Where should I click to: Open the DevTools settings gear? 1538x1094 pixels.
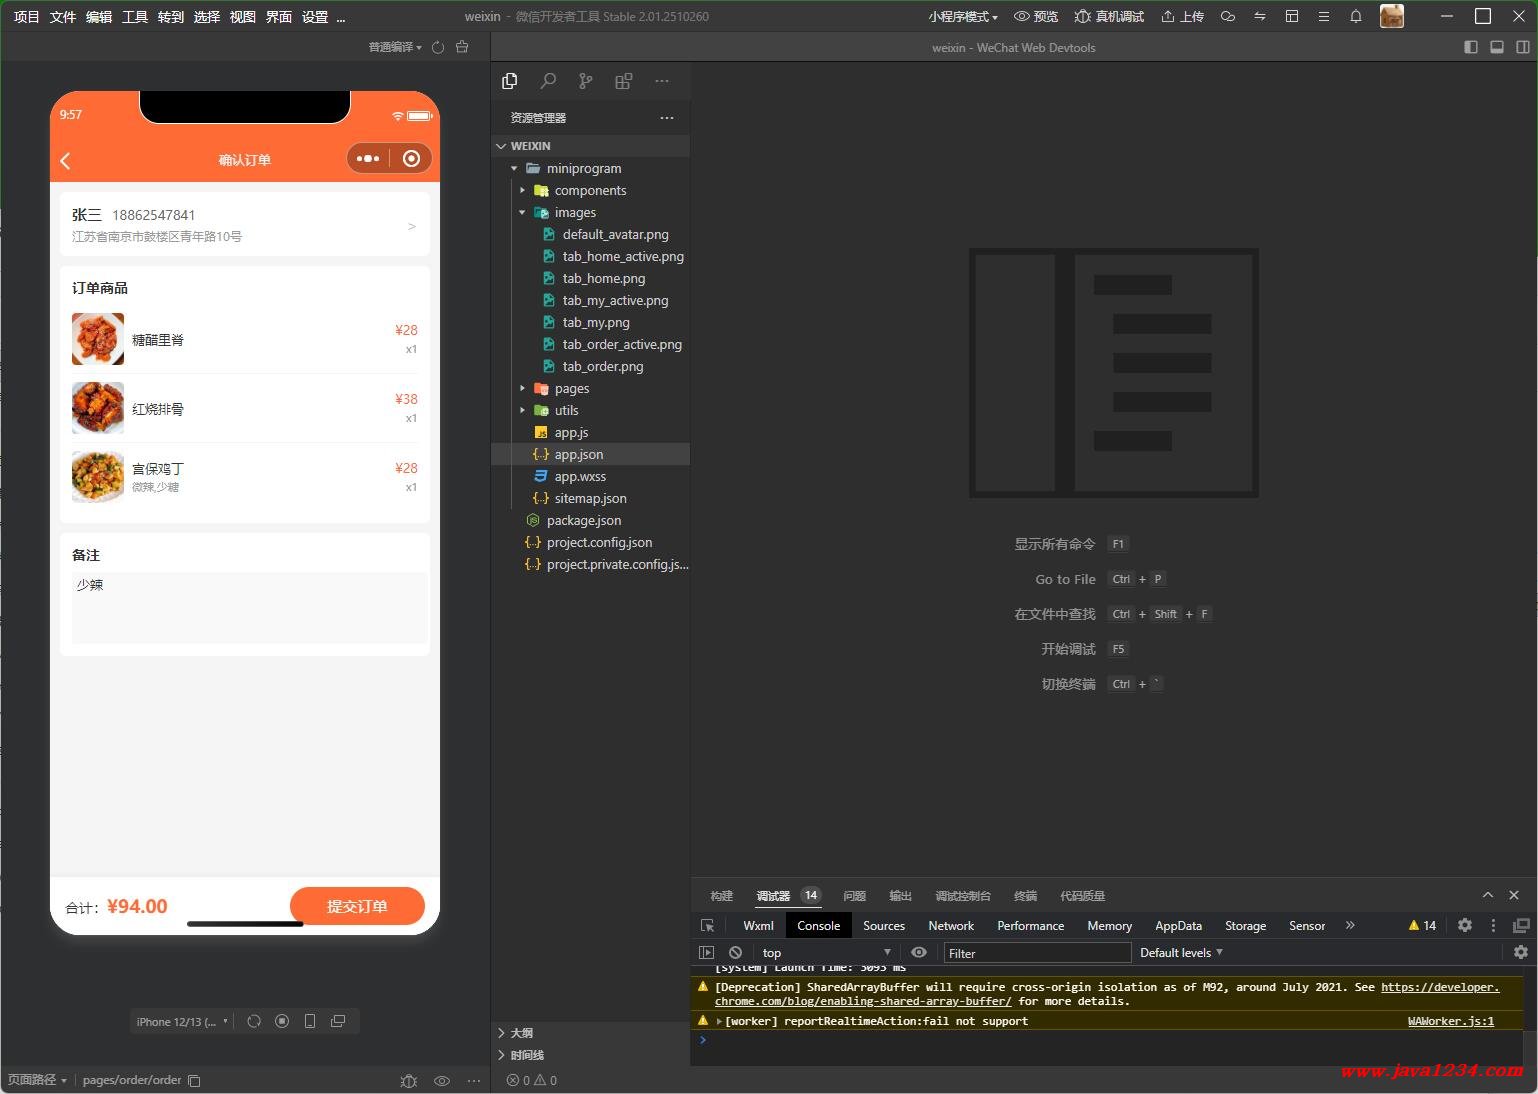(x=1464, y=926)
